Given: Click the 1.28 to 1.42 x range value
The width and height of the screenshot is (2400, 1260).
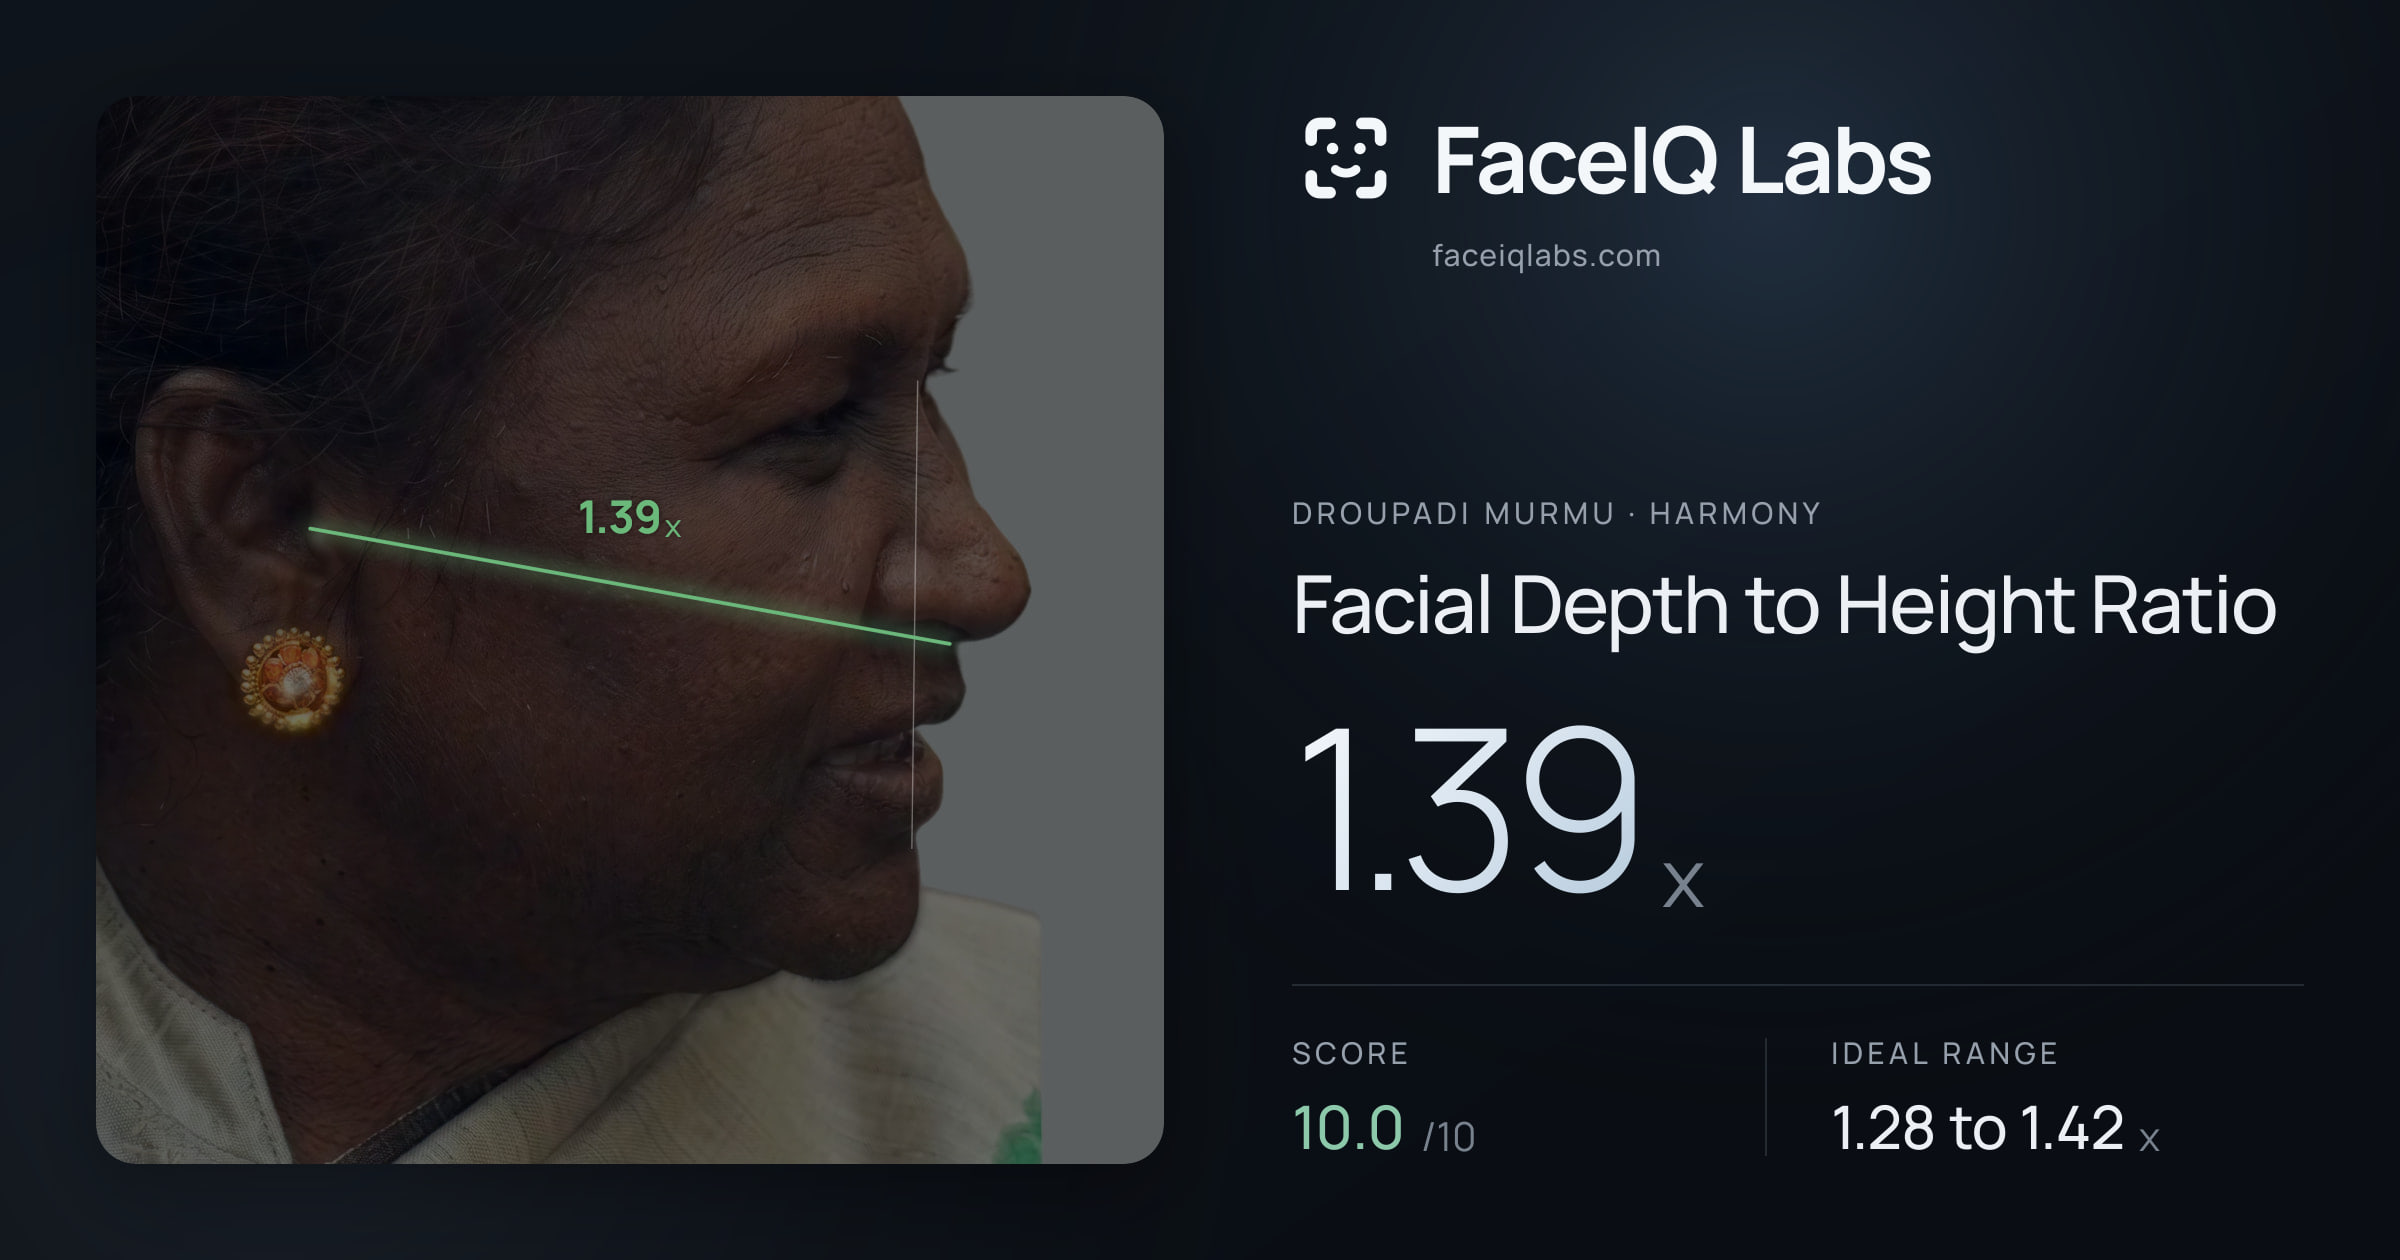Looking at the screenshot, I should pyautogui.click(x=1995, y=1129).
